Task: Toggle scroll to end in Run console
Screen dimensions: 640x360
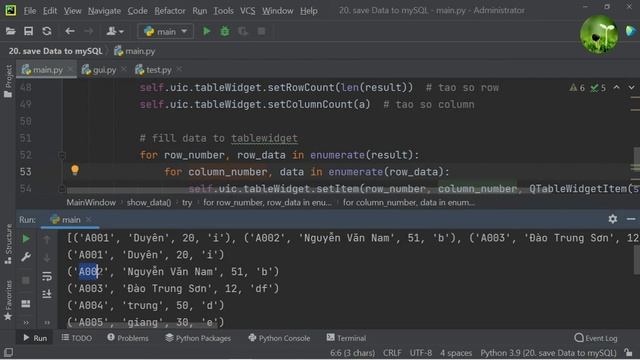Action: [47, 294]
